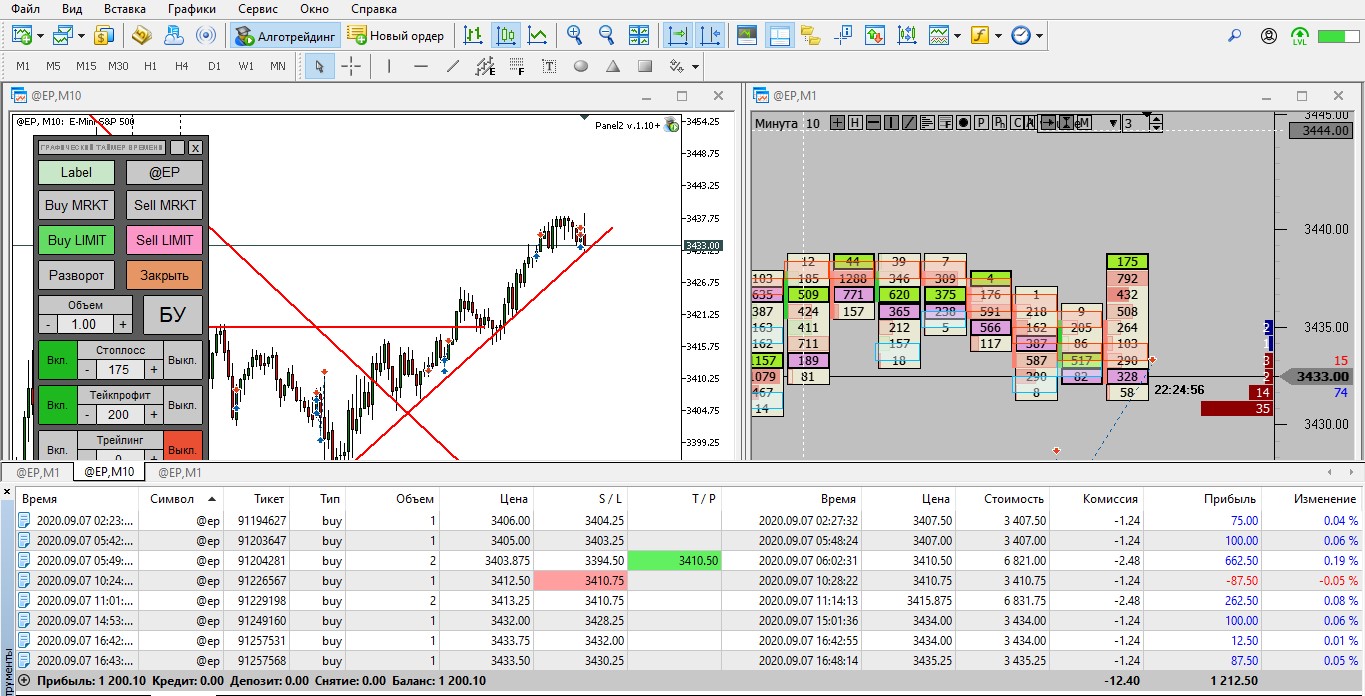
Task: Expand the new chart dropdown arrow
Action: click(41, 36)
